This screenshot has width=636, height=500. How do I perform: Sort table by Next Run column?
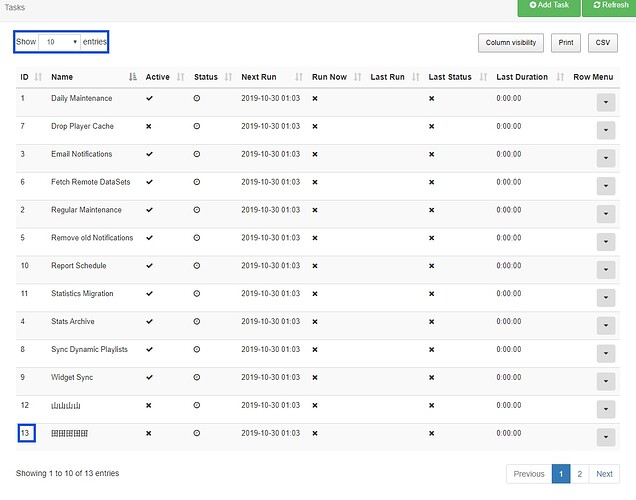[x=272, y=77]
